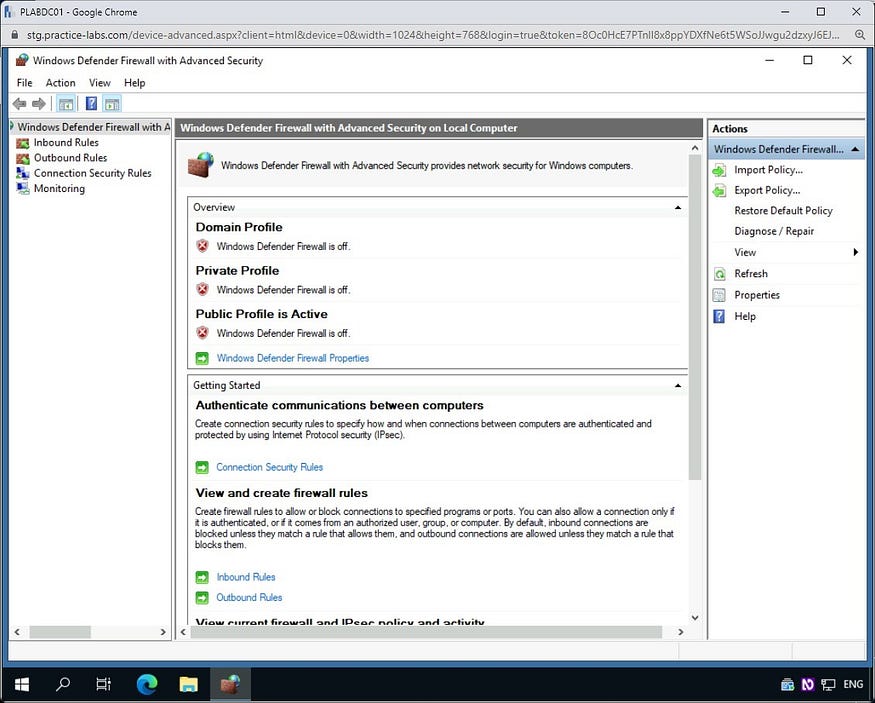The width and height of the screenshot is (875, 703).
Task: Open the View menu
Action: tap(100, 83)
